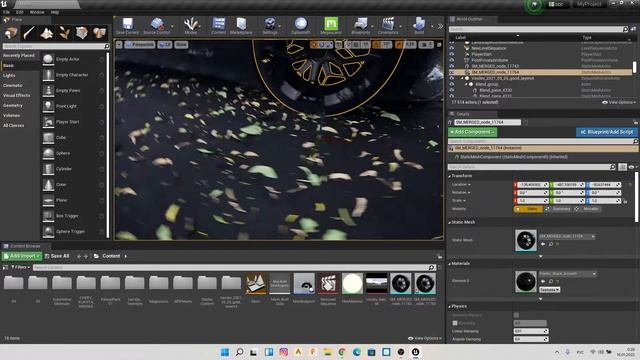Screen dimensions: 640x360
Task: Toggle visibility of the PlayerStart actor
Action: (452, 54)
